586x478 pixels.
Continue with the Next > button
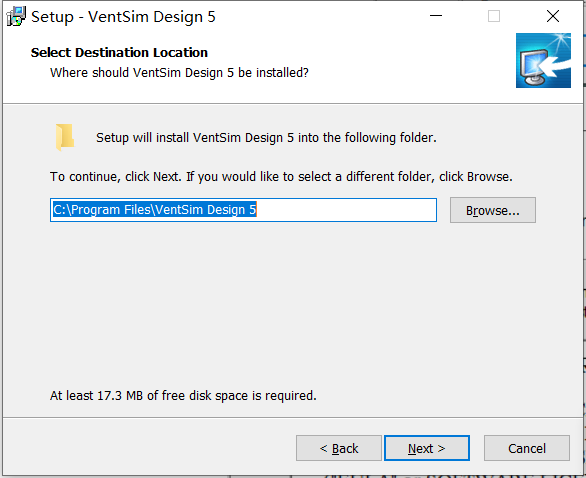[x=427, y=448]
